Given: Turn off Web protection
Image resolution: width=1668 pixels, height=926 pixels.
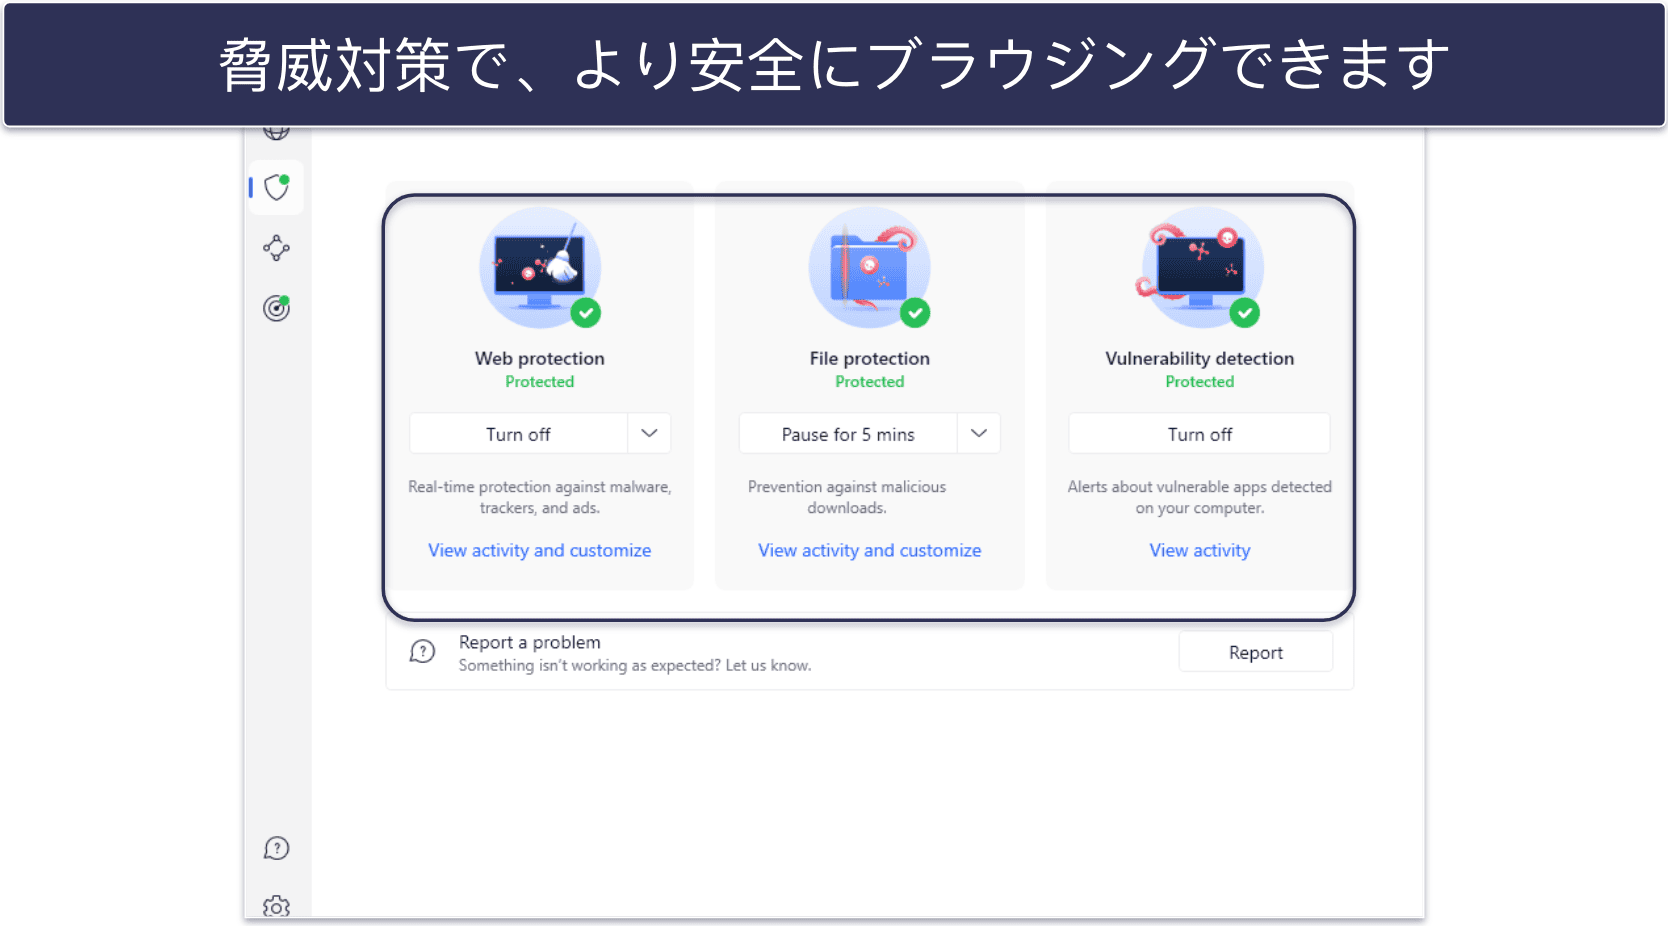Looking at the screenshot, I should click(518, 434).
